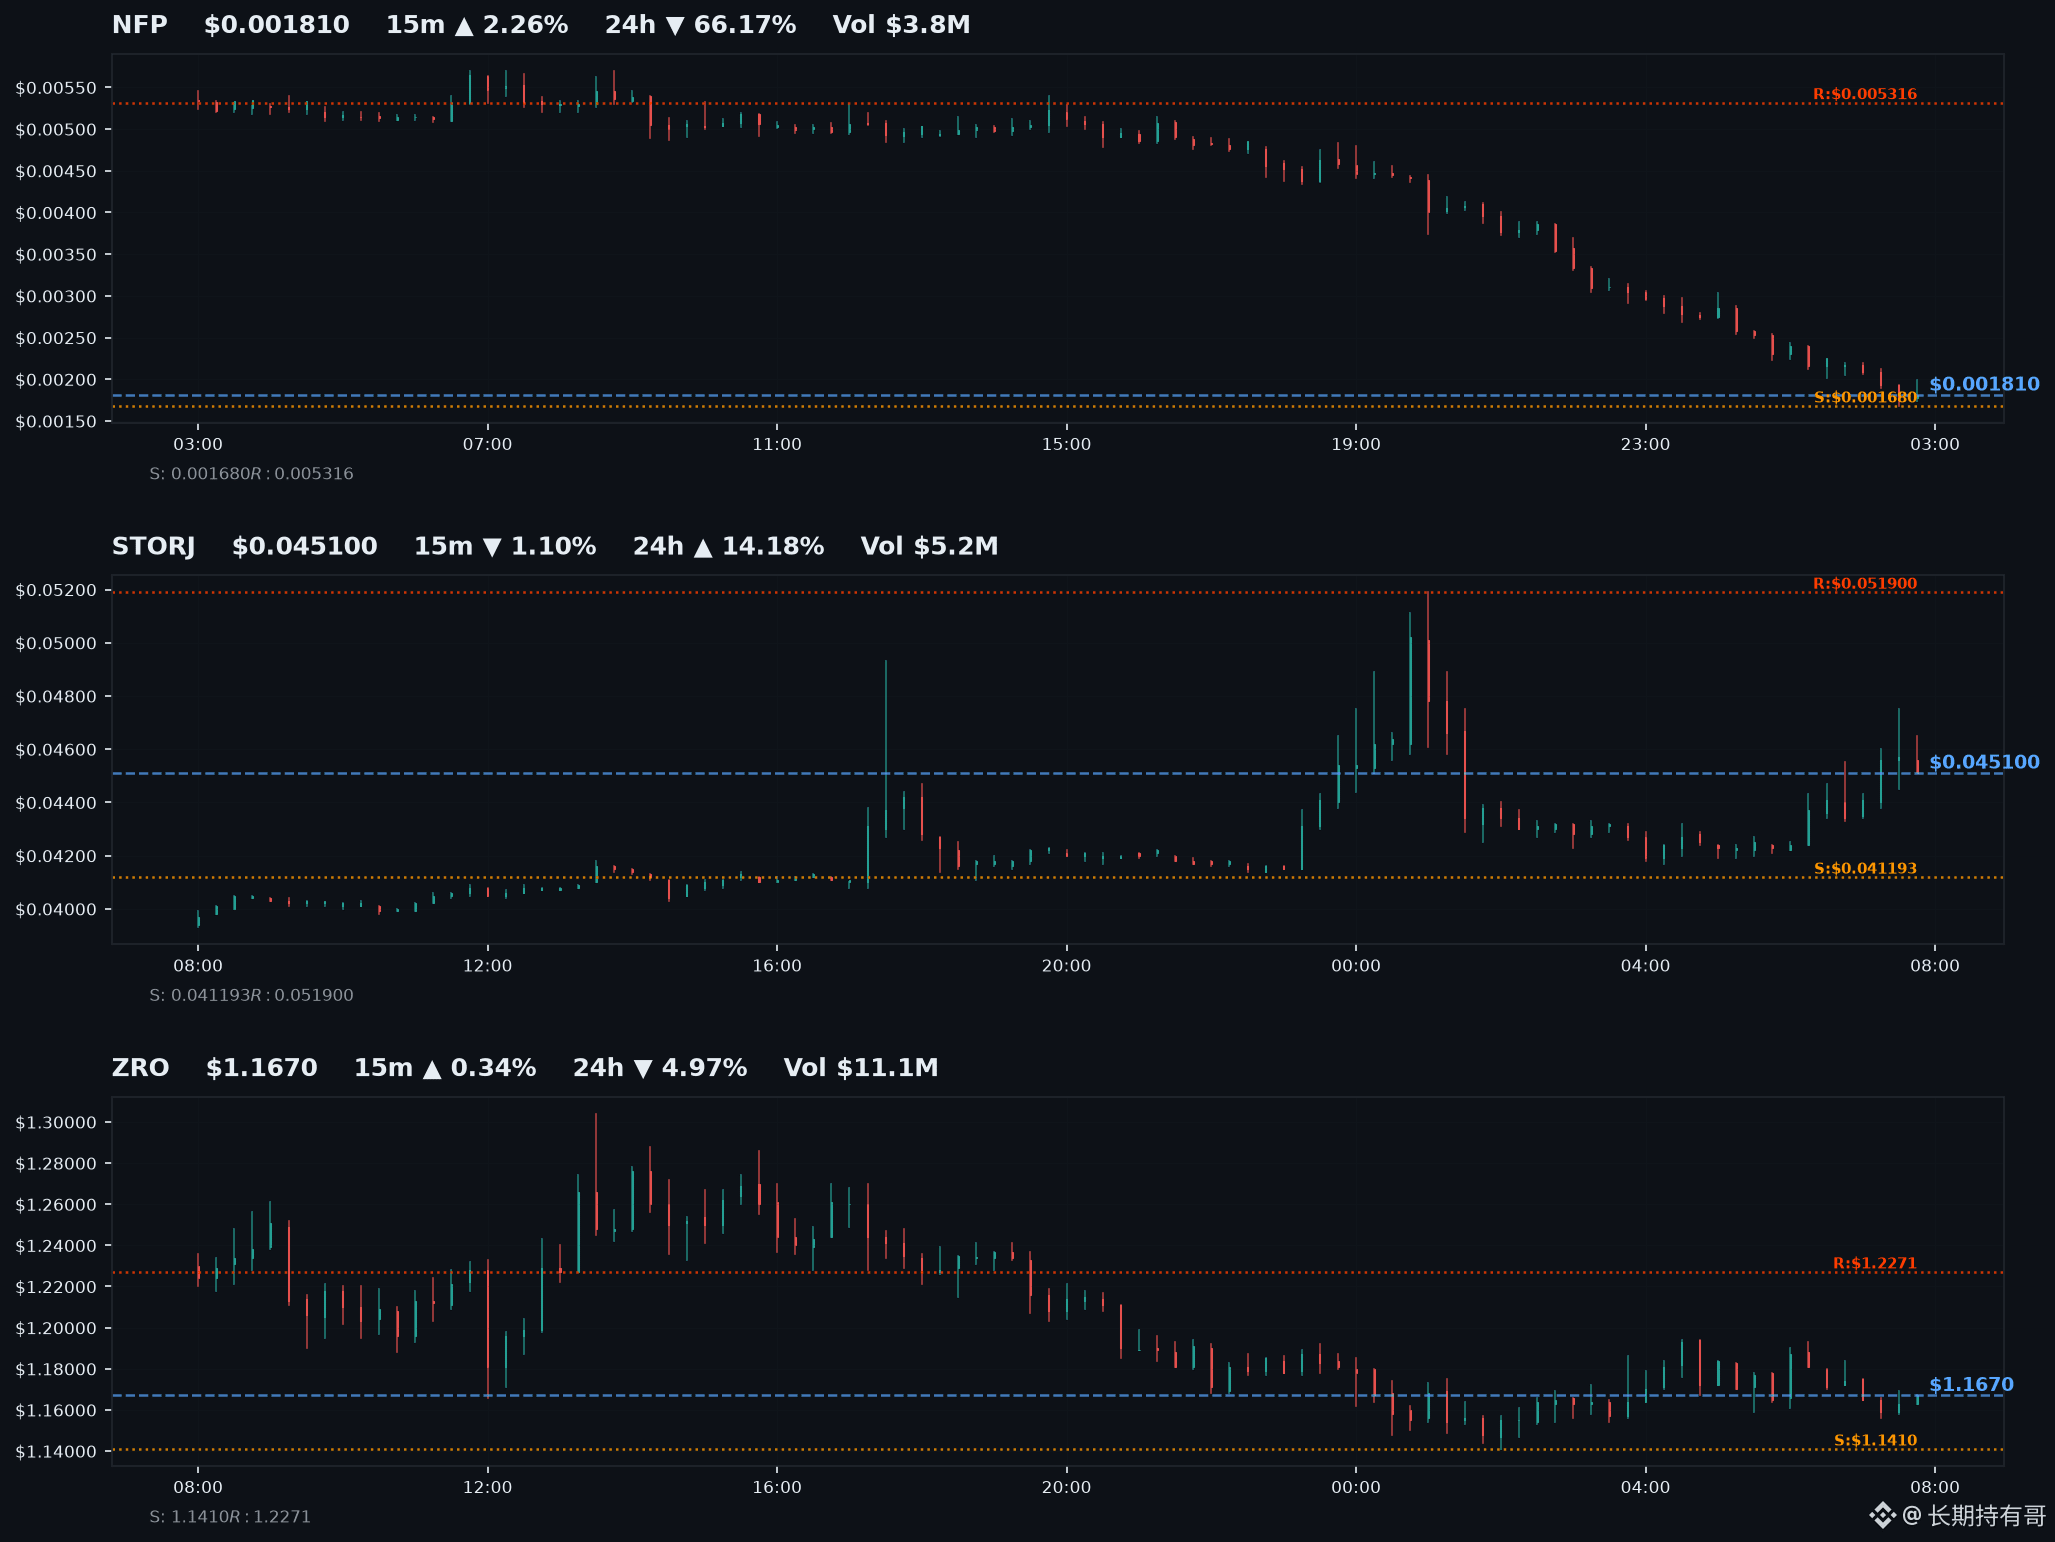Click the Vol $11.1M volume text
2055x1542 pixels.
point(861,1068)
